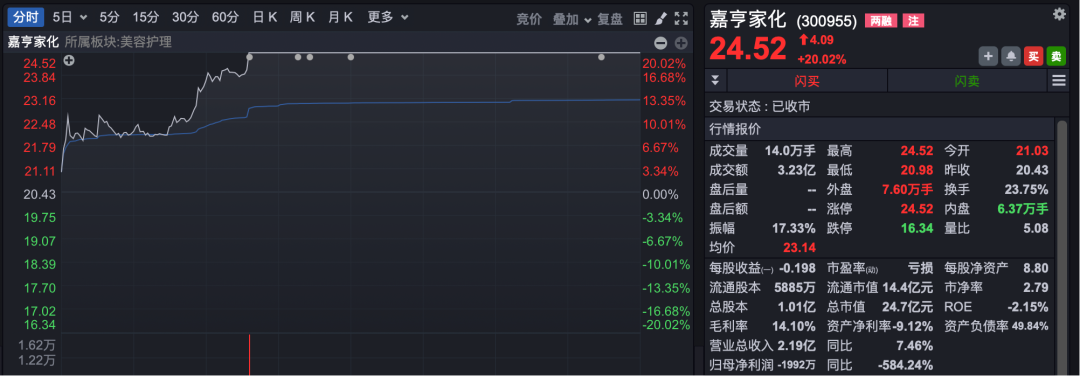Click the 归母净利润 value -1992万

797,365
